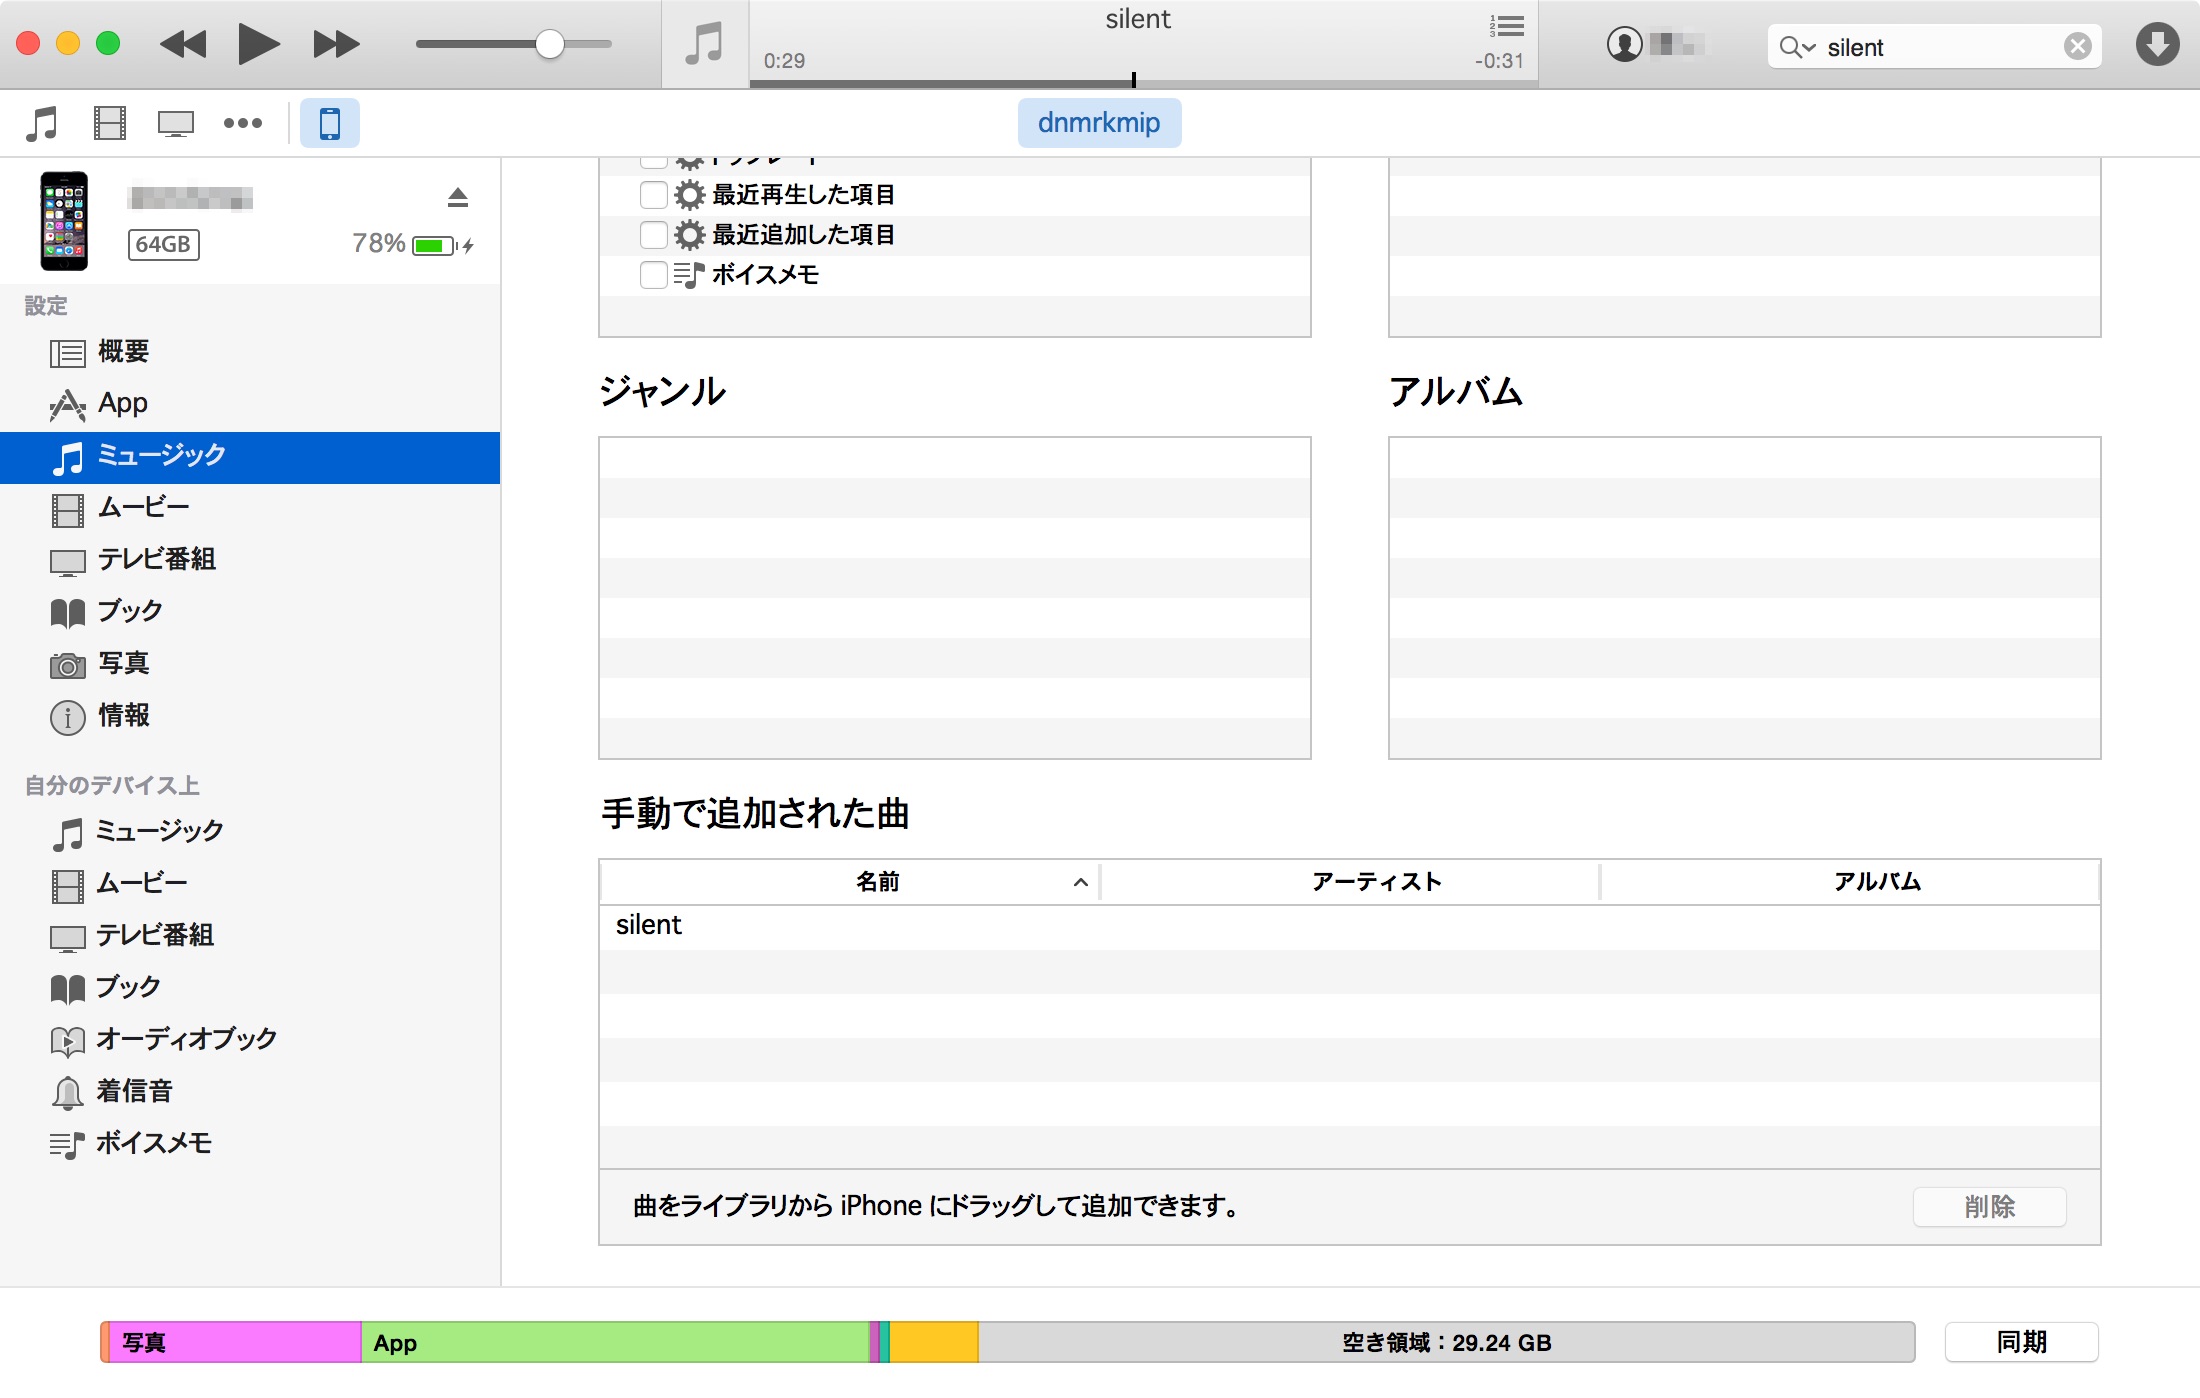Open ブック in settings sidebar
This screenshot has height=1398, width=2200.
pos(250,612)
